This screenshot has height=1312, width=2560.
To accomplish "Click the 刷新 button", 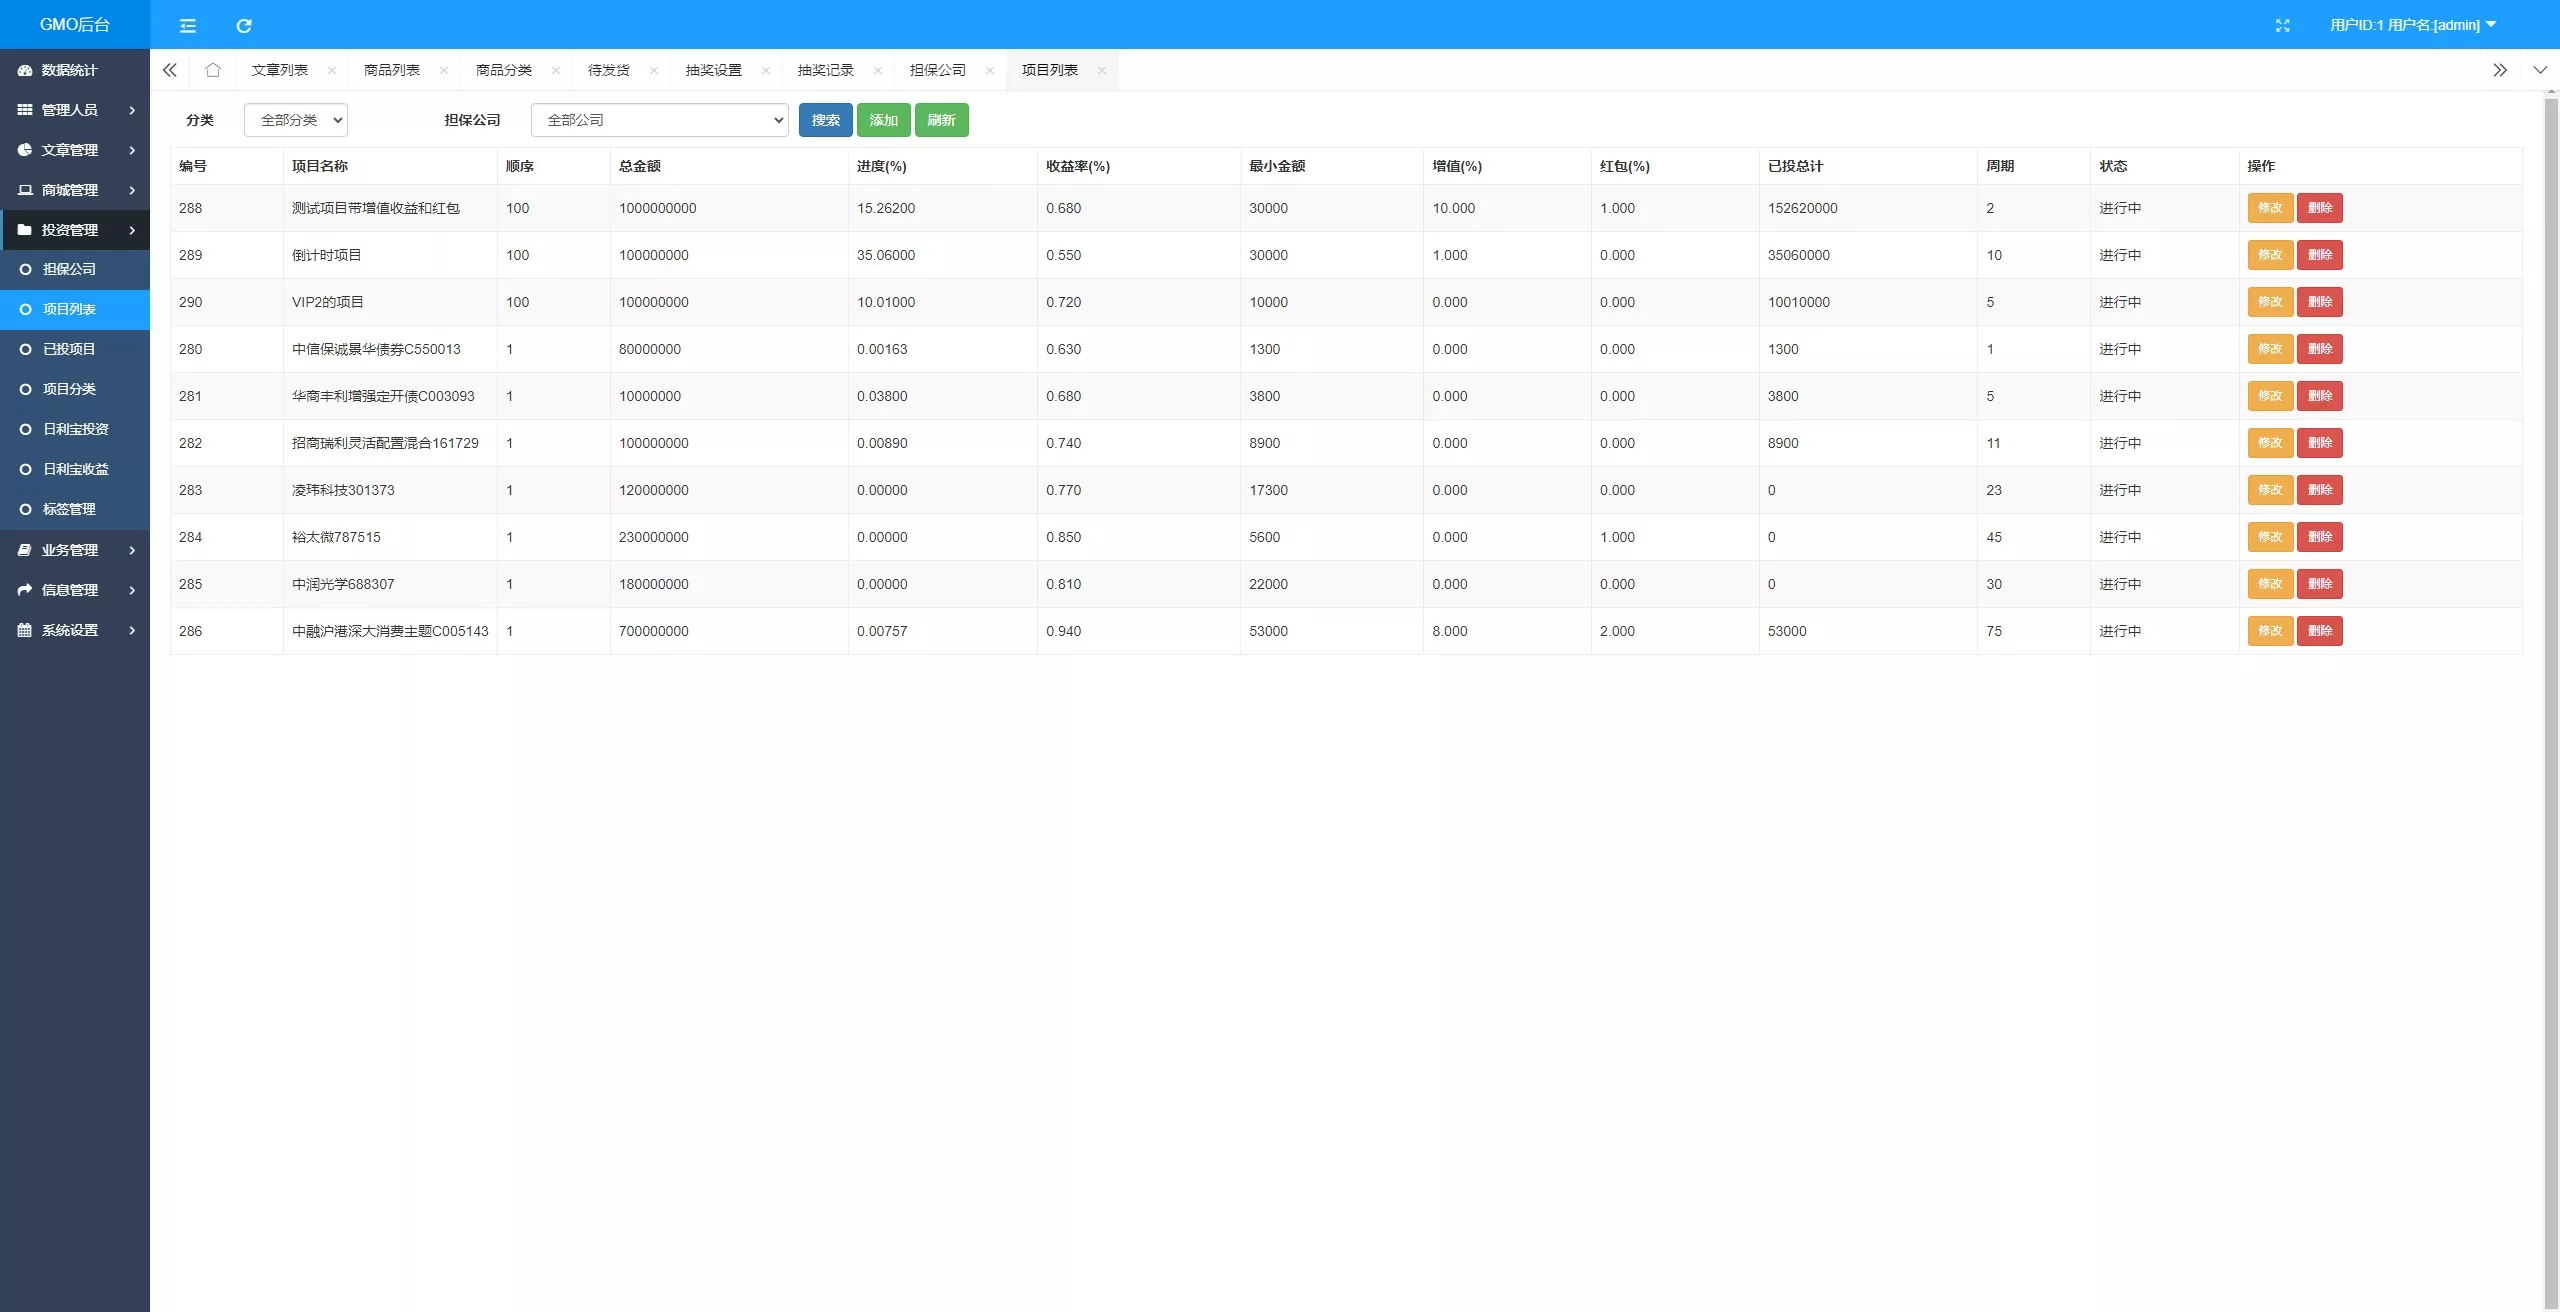I will [942, 120].
